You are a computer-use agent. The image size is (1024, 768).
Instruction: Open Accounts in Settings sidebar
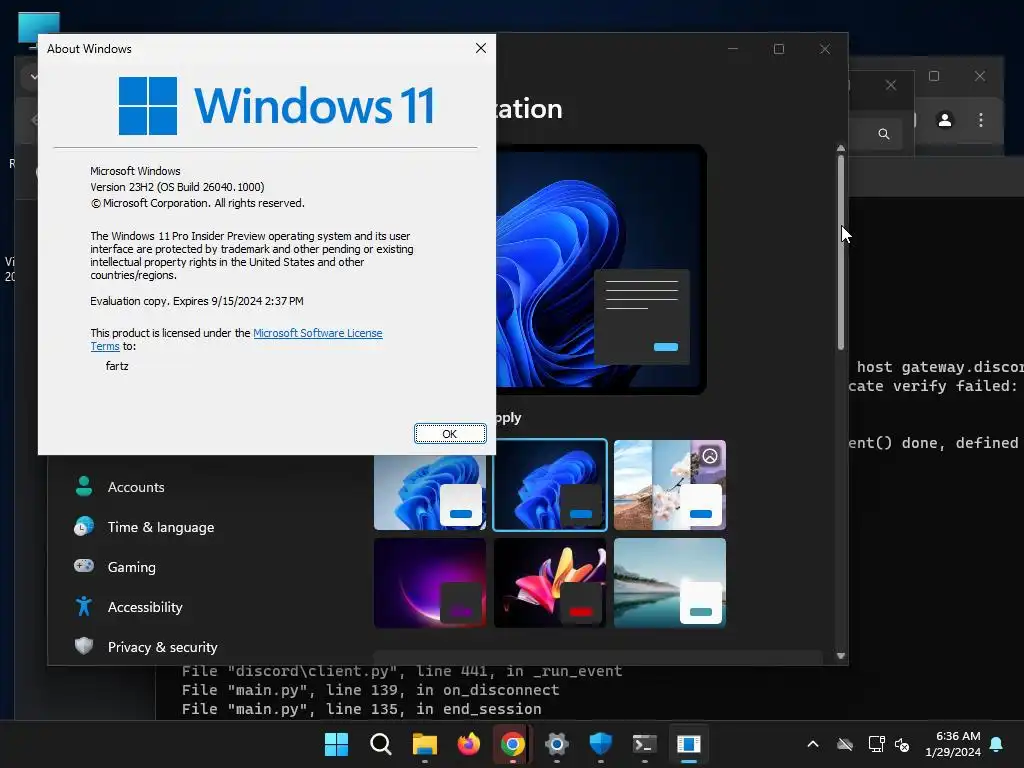click(136, 487)
